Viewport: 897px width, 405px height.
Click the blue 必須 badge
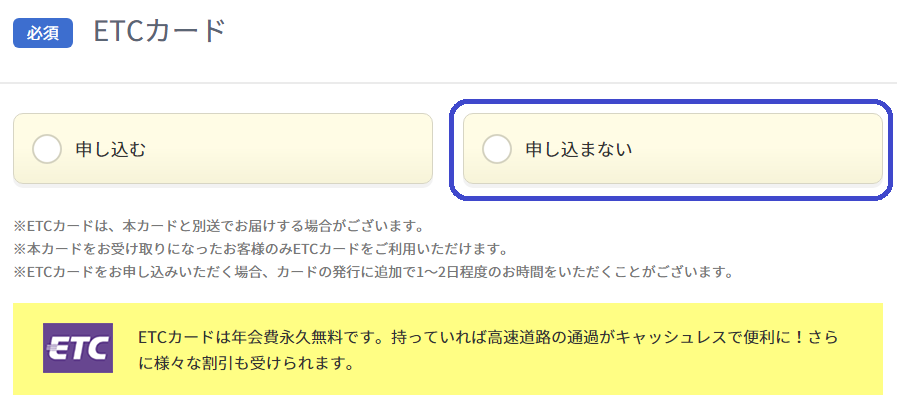pos(43,33)
